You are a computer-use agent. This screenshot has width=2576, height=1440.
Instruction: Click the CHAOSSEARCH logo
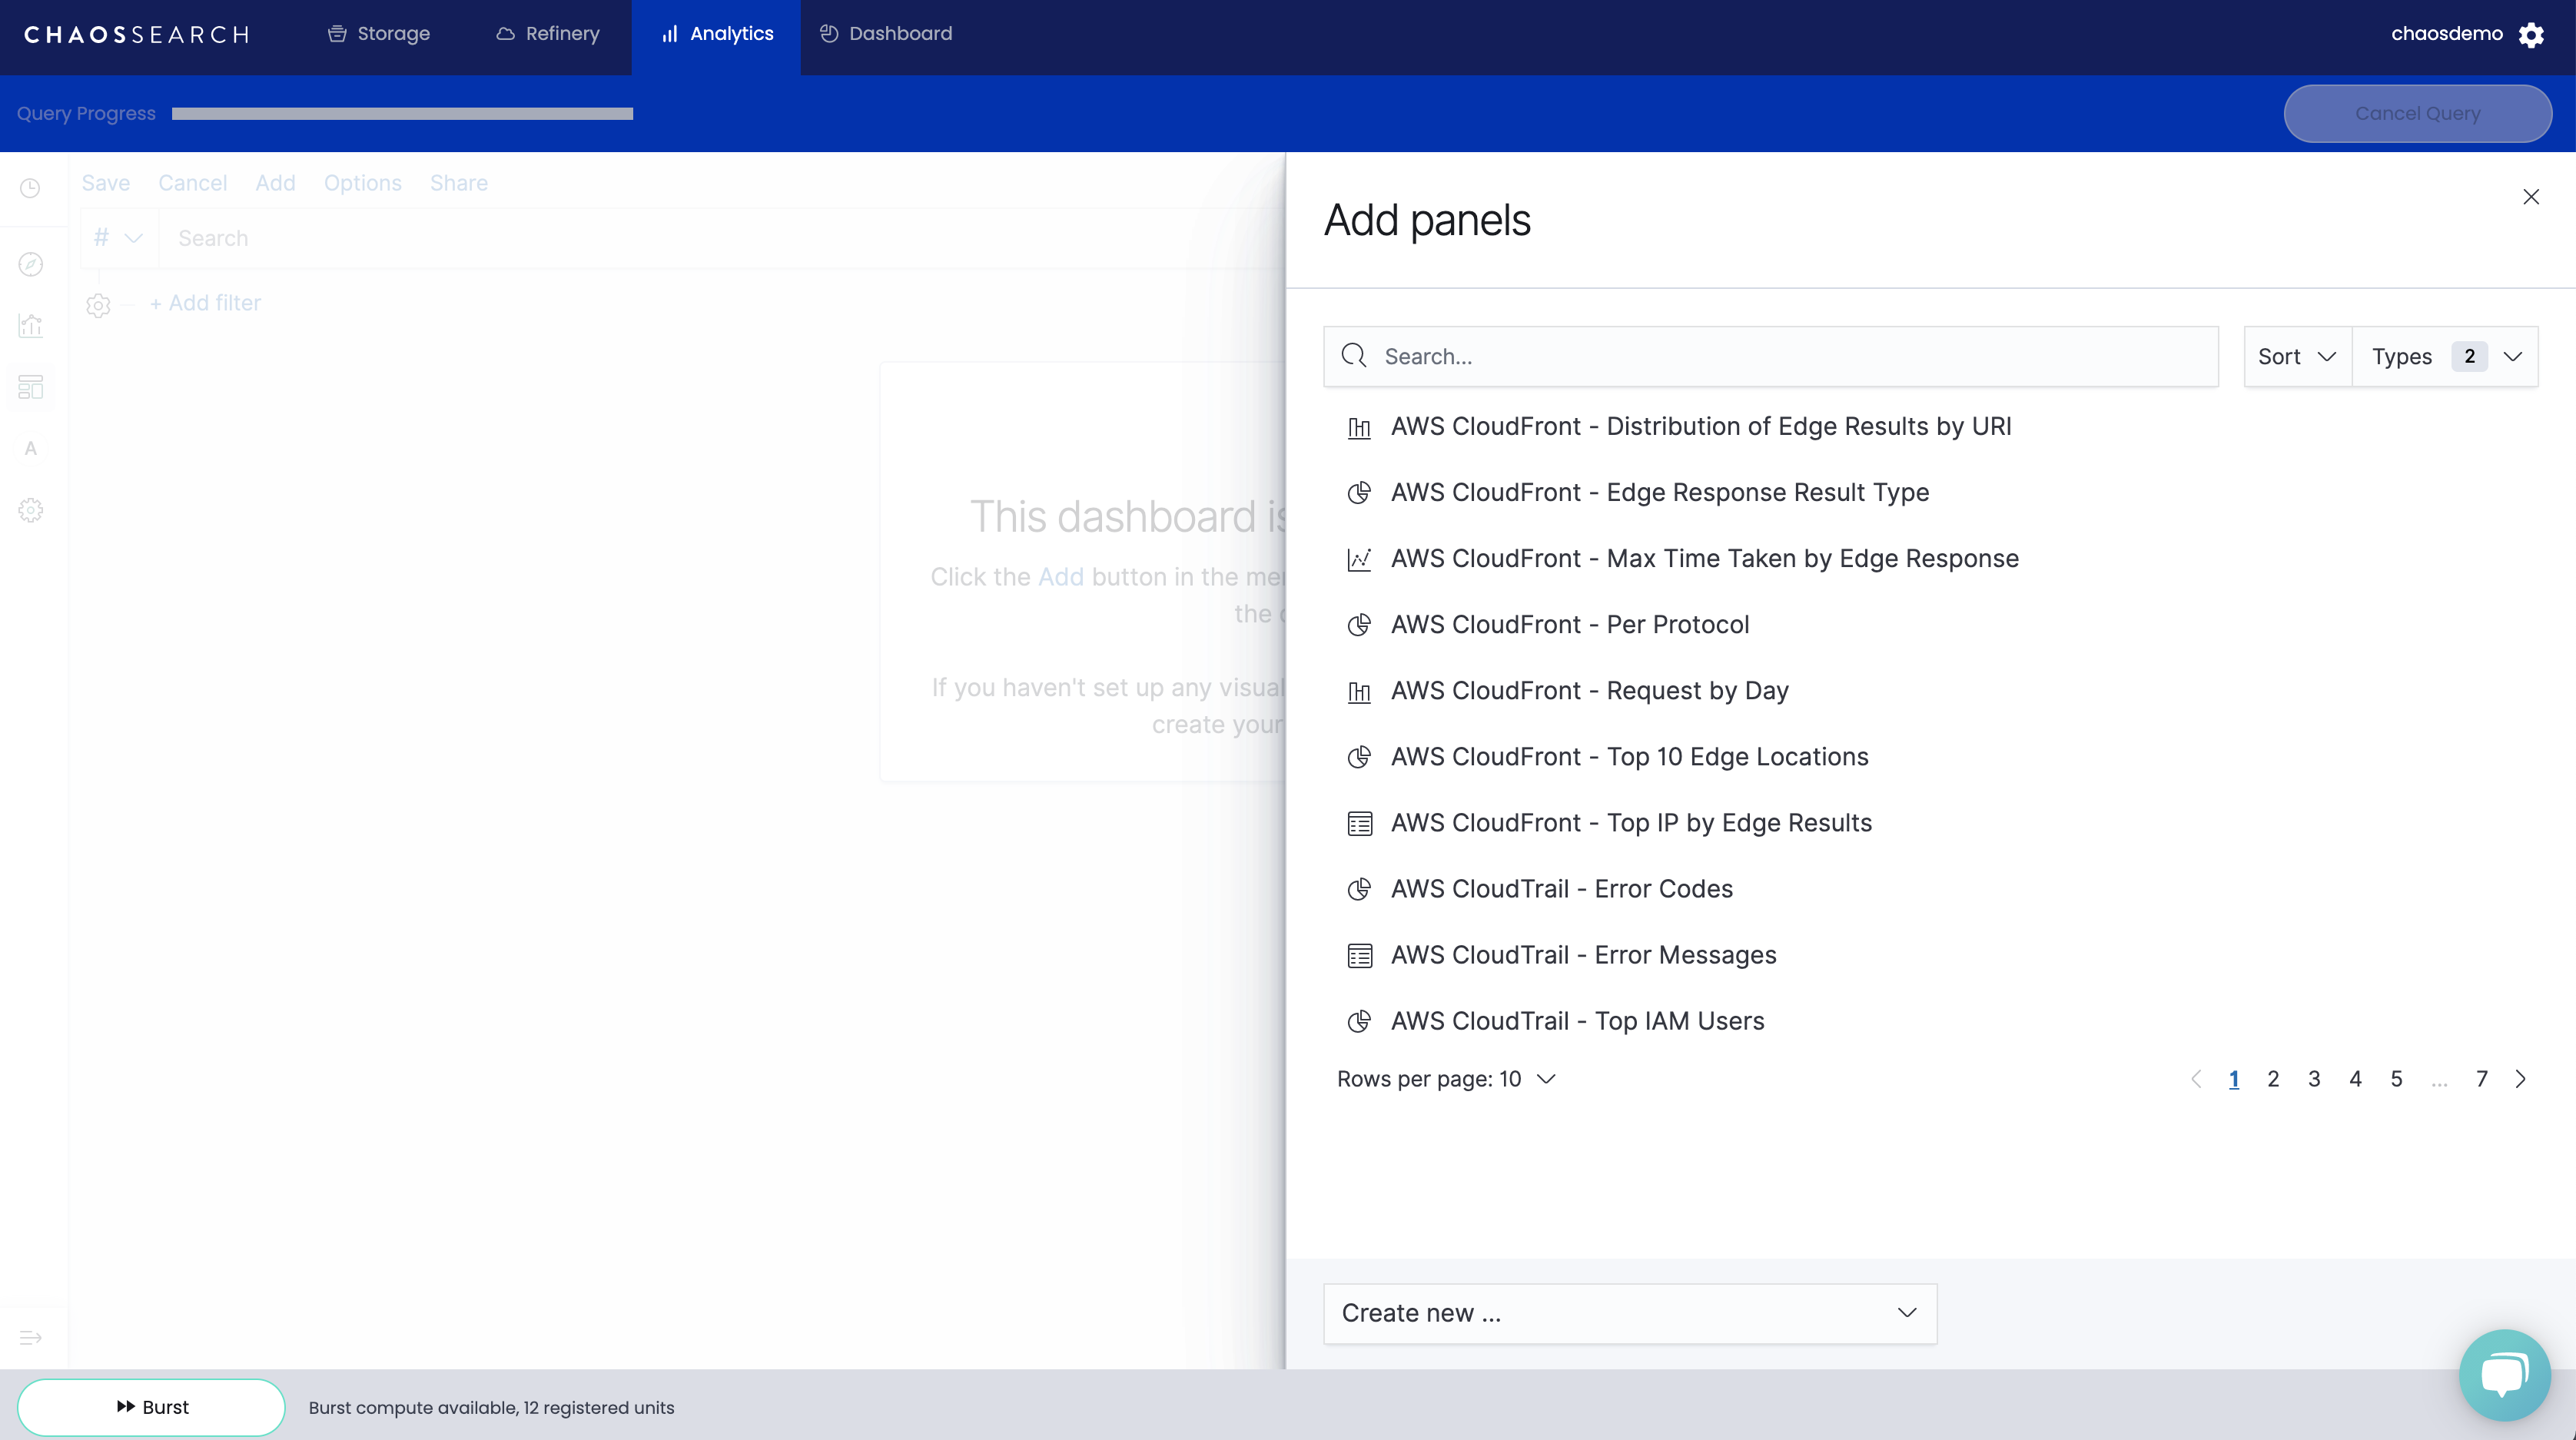[137, 35]
